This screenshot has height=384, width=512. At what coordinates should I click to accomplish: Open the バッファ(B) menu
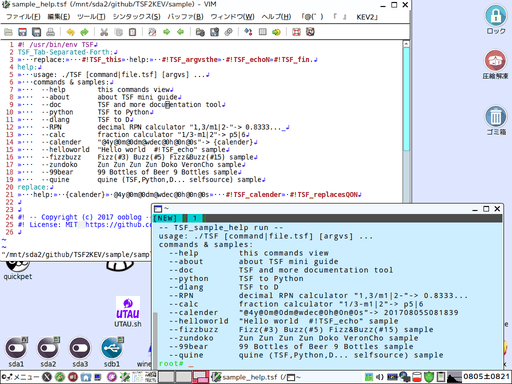click(185, 17)
